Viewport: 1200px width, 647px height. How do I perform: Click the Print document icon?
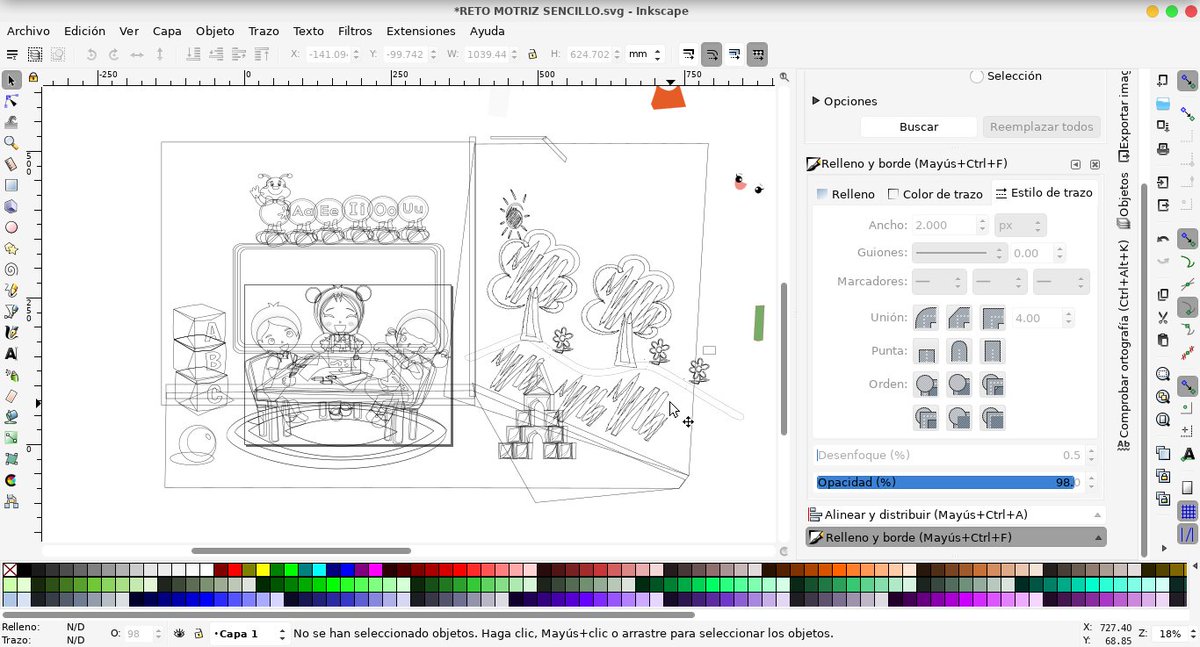click(x=1163, y=149)
